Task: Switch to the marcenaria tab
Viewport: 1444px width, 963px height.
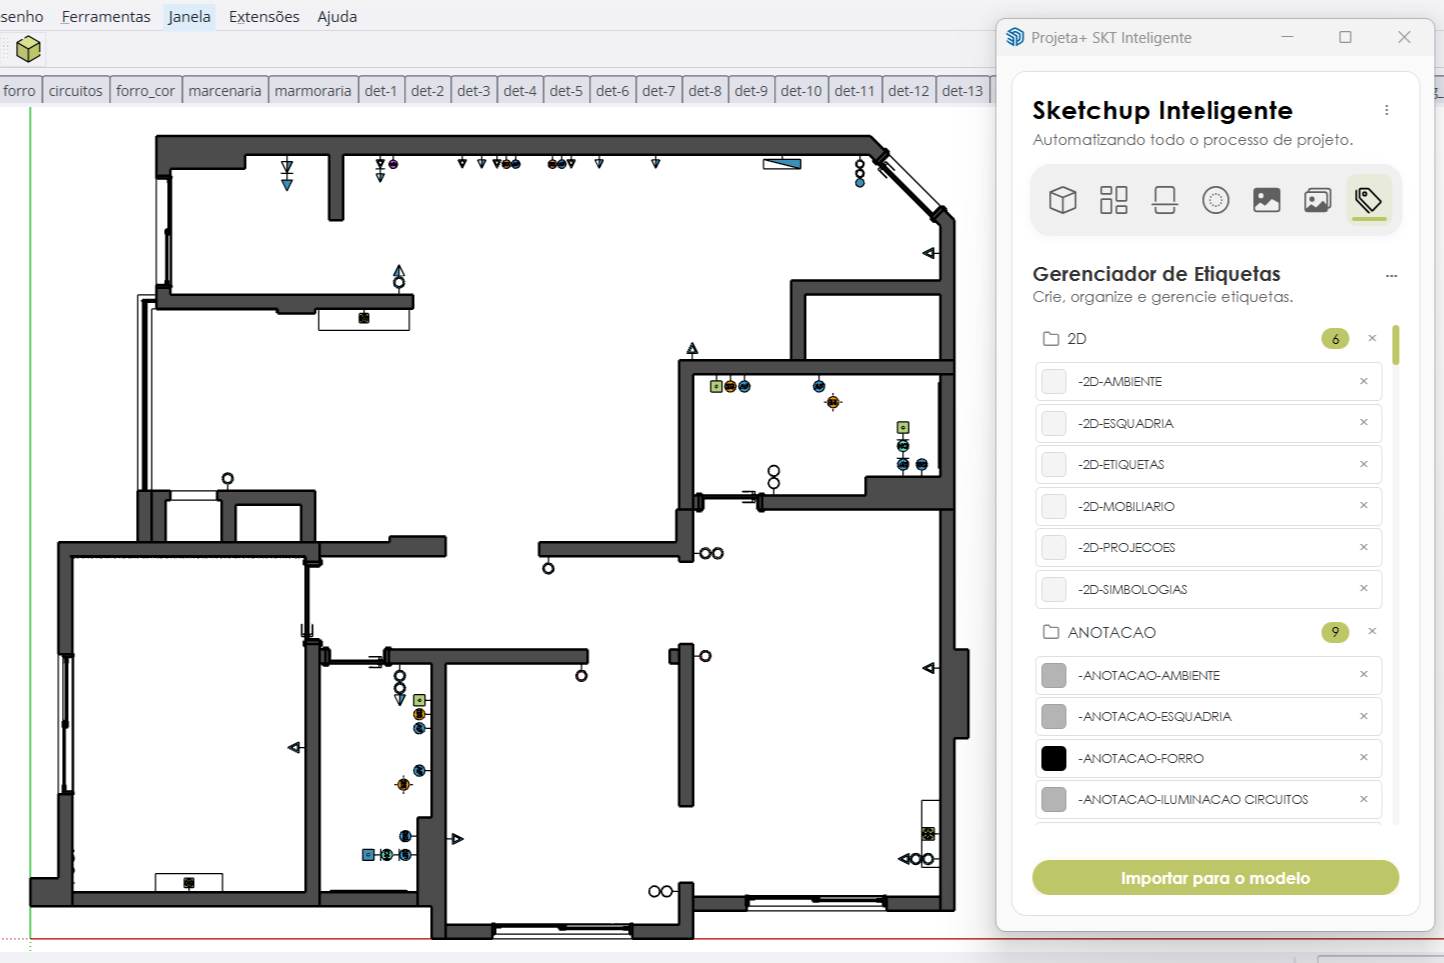Action: pyautogui.click(x=224, y=89)
